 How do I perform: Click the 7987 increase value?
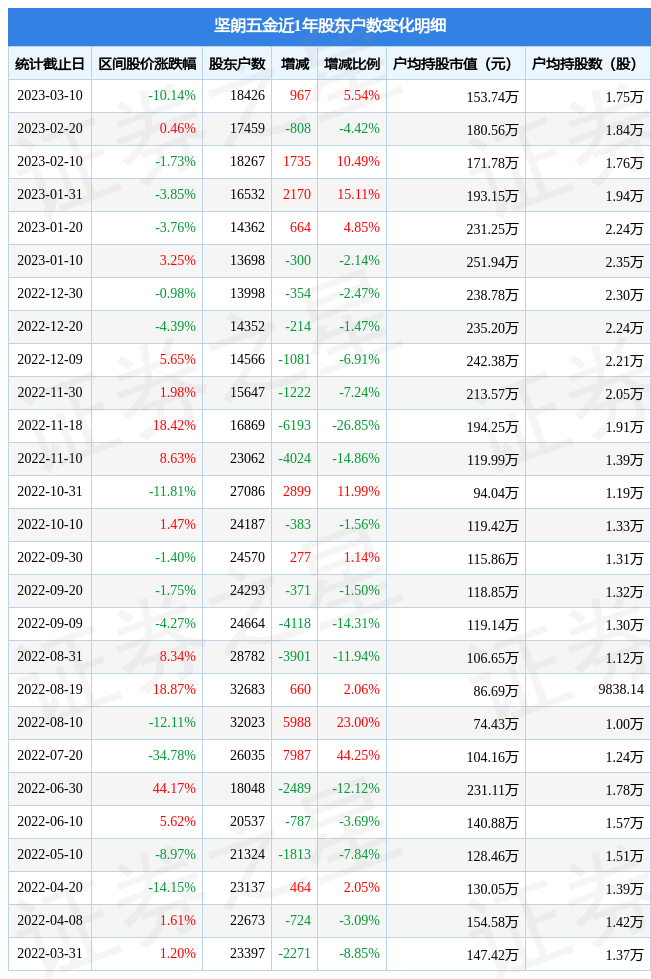click(x=297, y=755)
